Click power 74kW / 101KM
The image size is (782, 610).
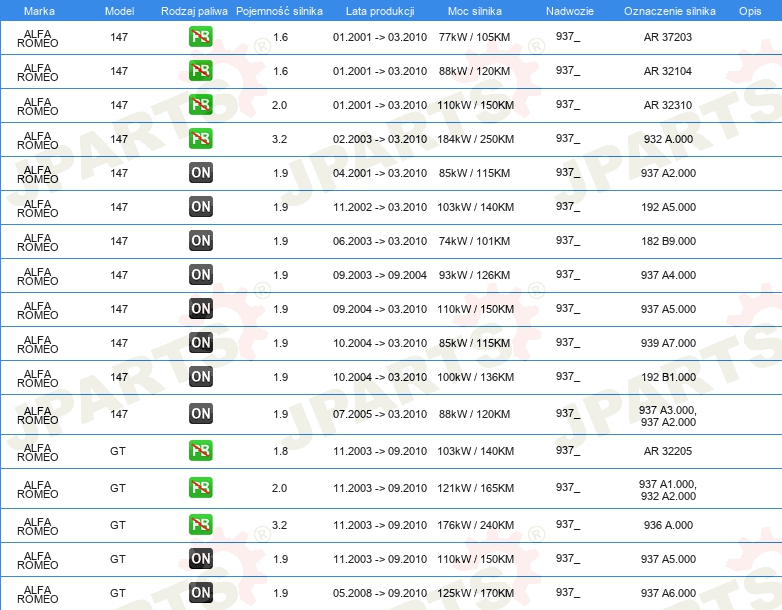click(x=474, y=241)
